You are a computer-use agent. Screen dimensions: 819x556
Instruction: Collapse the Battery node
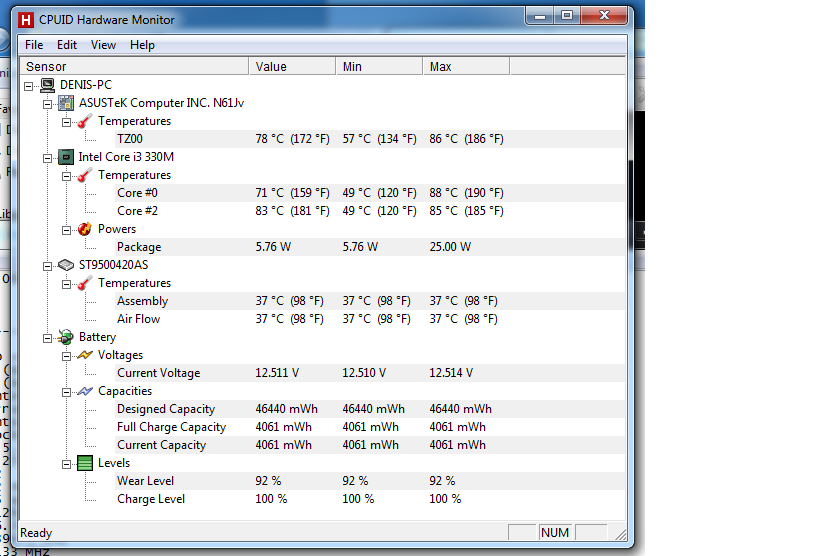click(x=48, y=338)
